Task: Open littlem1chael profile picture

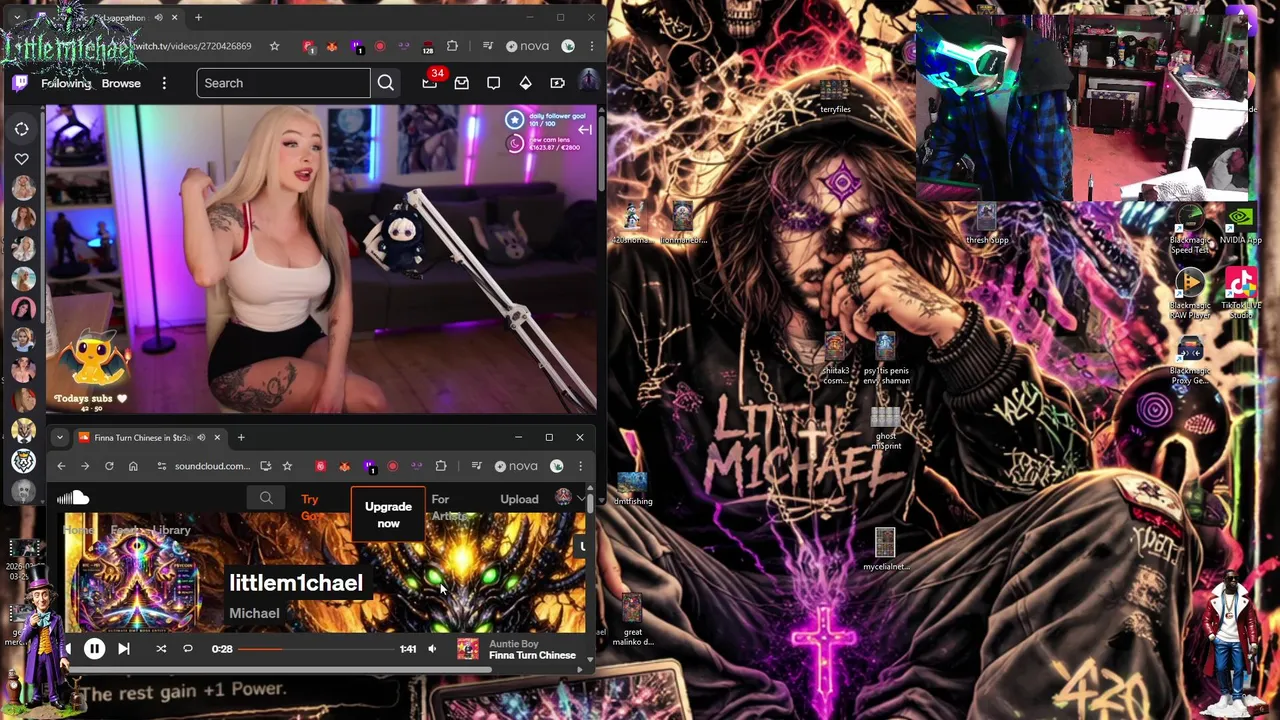Action: [x=138, y=573]
